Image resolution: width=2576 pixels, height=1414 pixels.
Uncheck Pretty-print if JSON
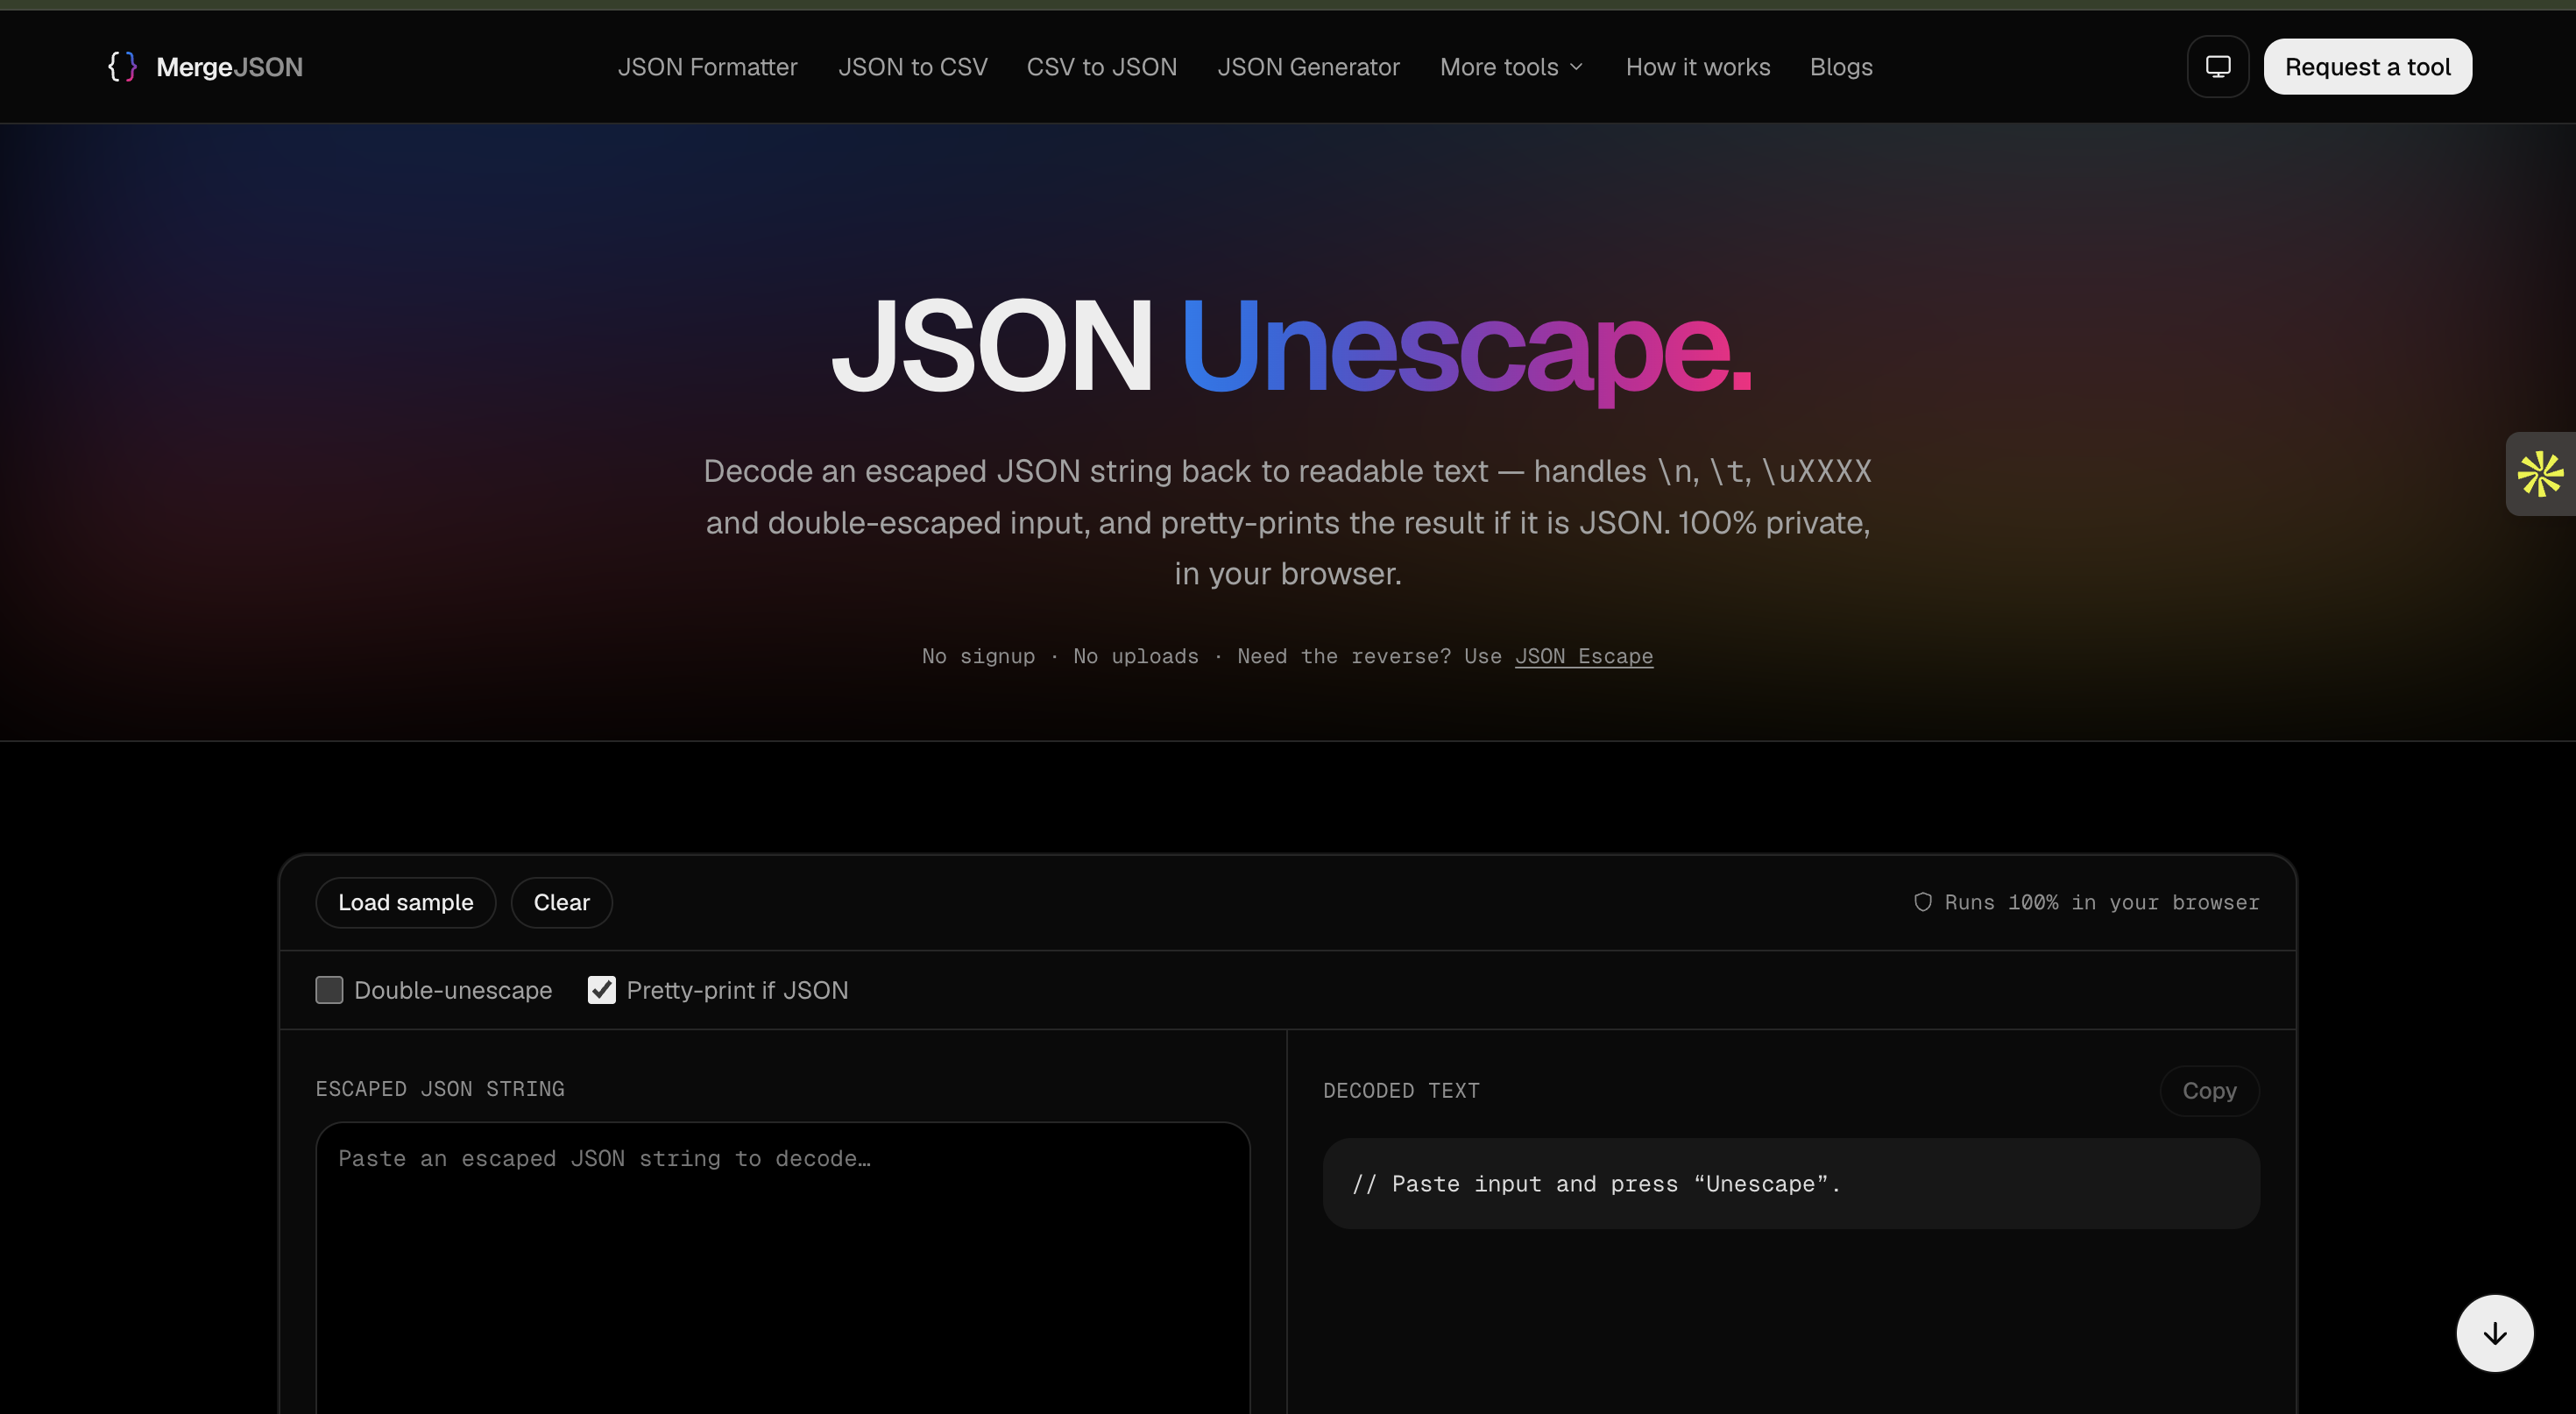click(x=601, y=990)
